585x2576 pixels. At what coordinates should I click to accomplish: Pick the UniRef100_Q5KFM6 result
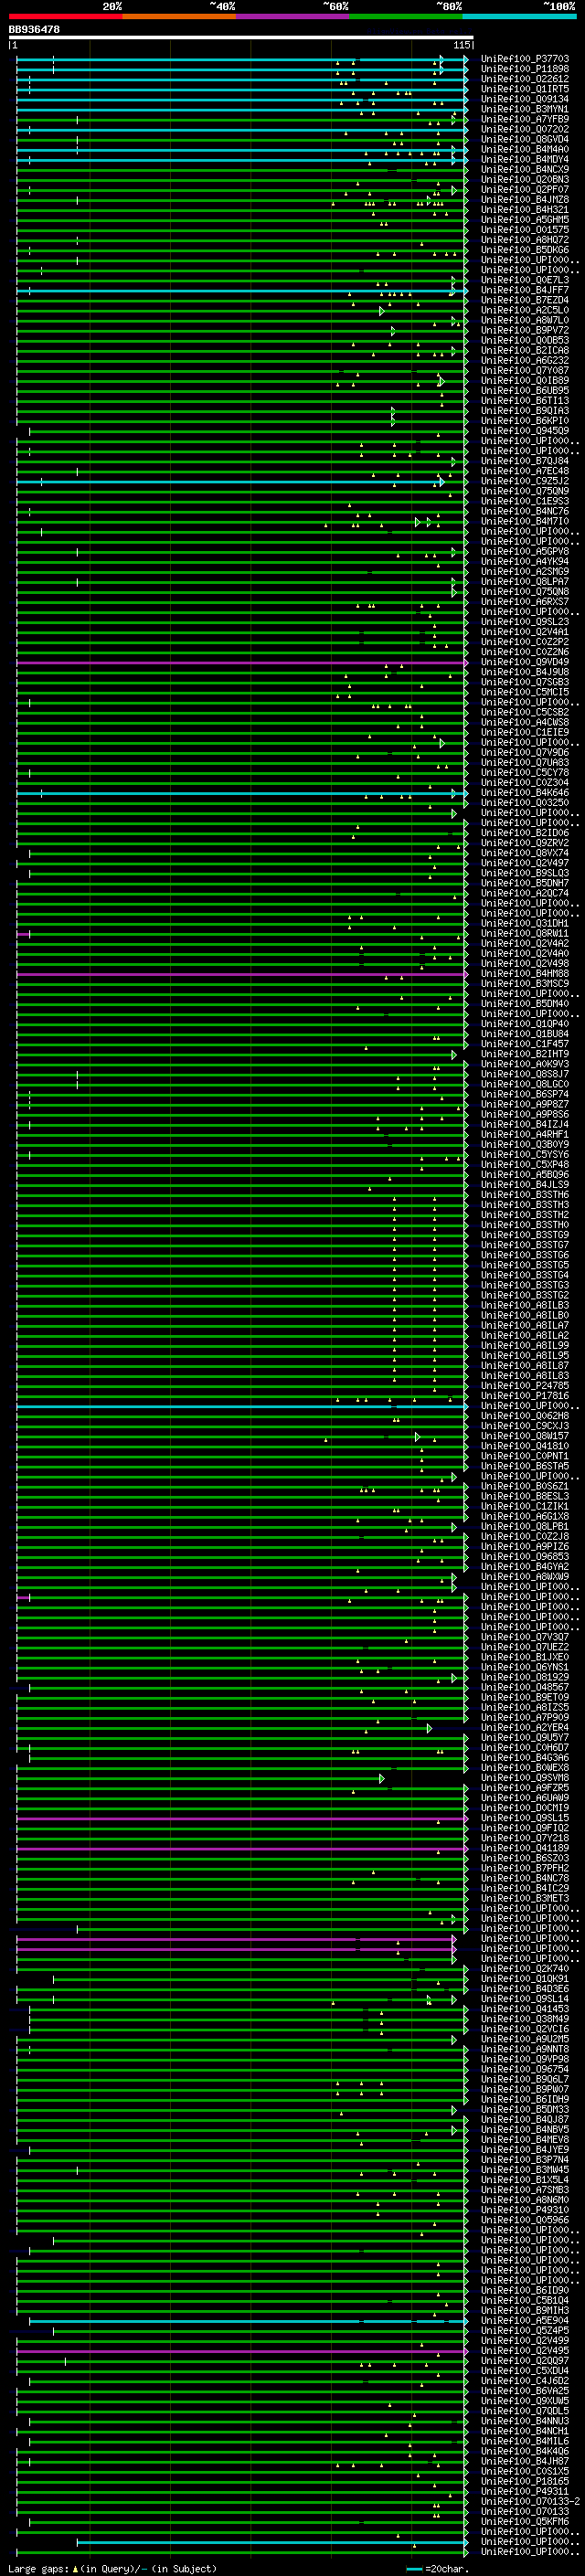pos(525,2520)
